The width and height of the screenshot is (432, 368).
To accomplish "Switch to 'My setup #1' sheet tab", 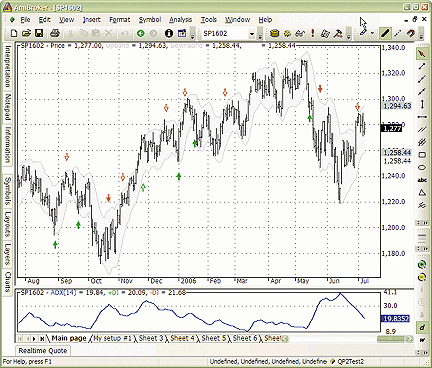I will [x=112, y=338].
